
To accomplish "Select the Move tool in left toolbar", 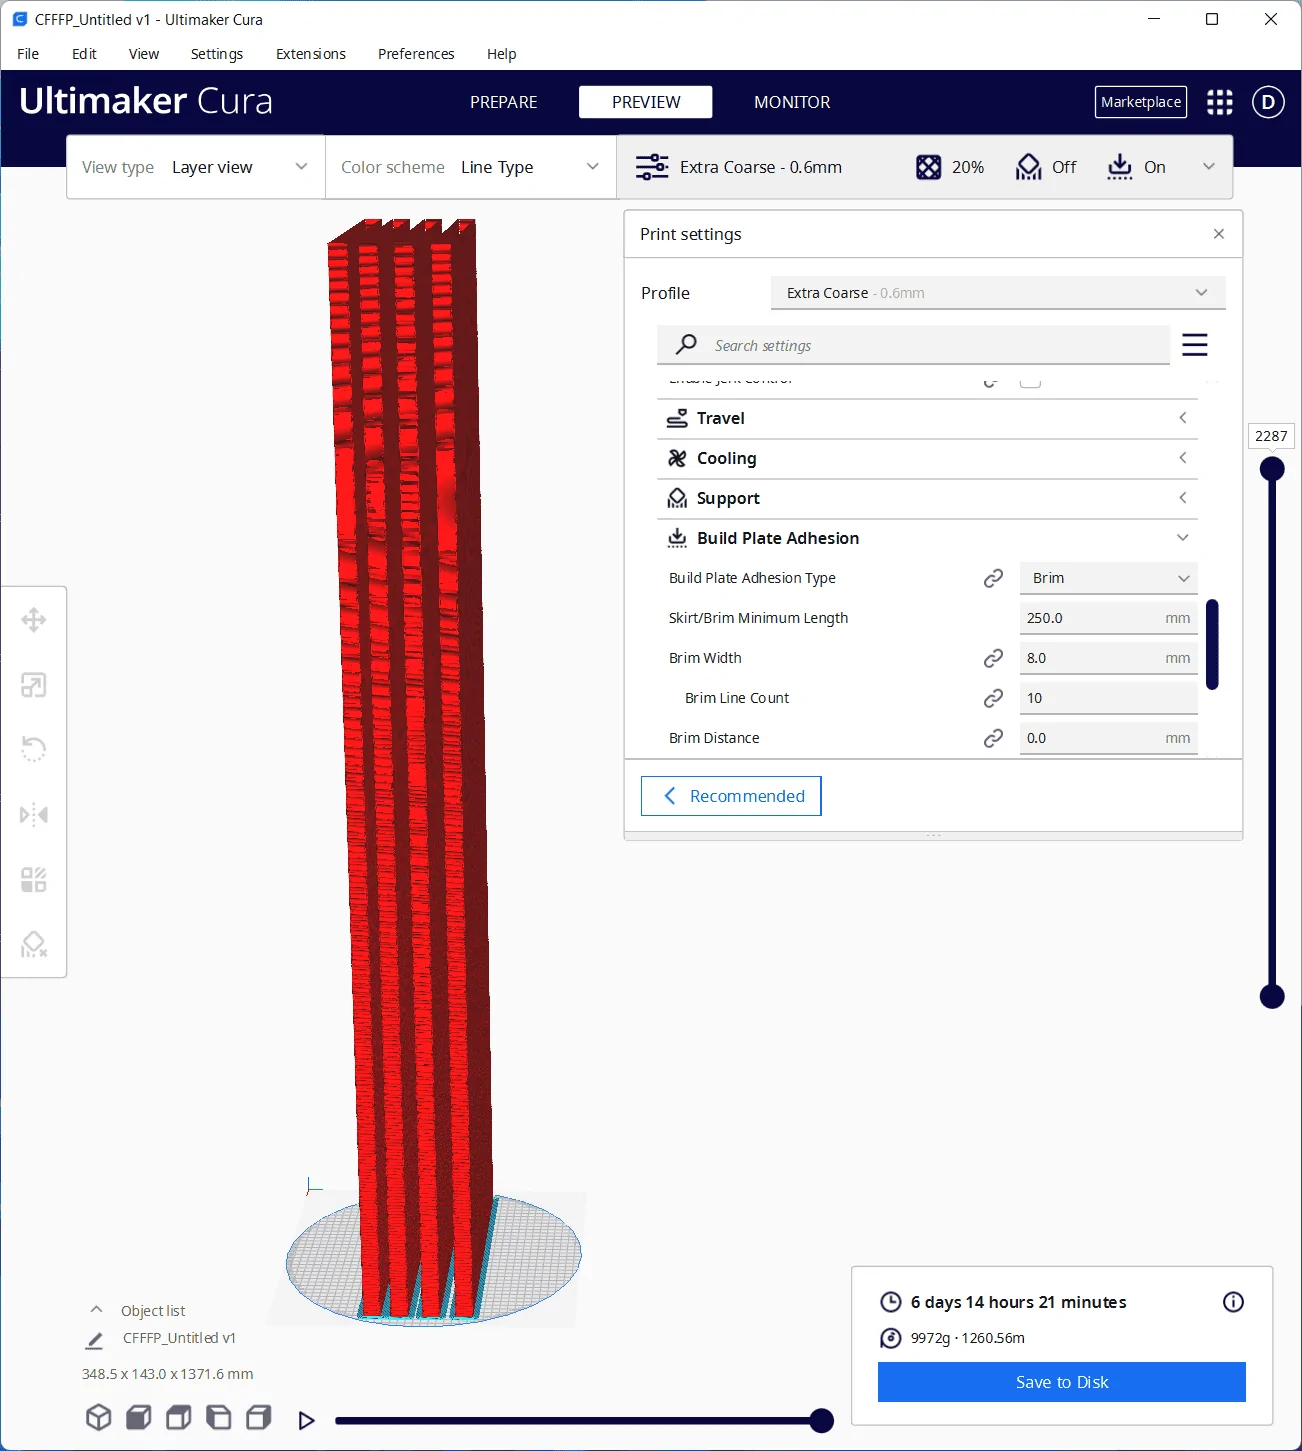I will click(34, 620).
